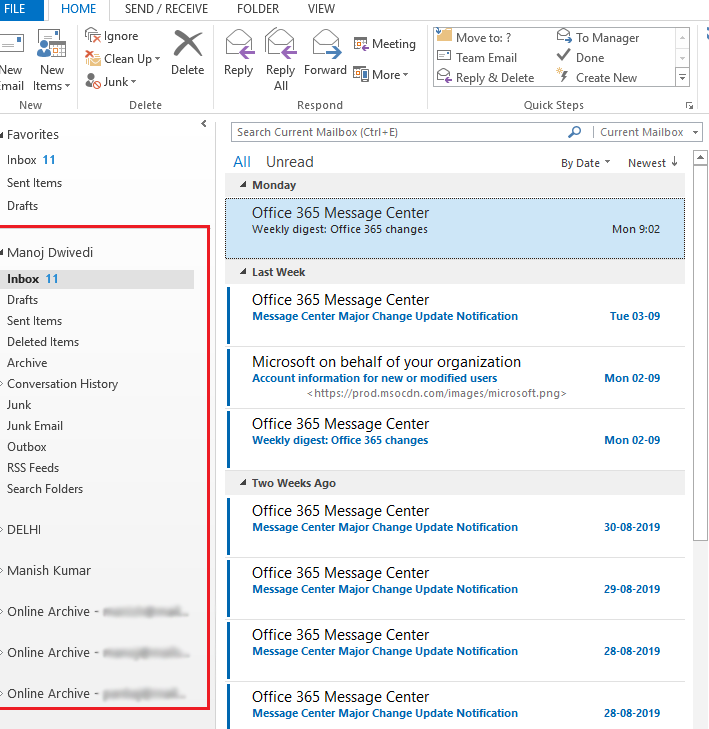Reply with a Meeting request

coord(384,44)
